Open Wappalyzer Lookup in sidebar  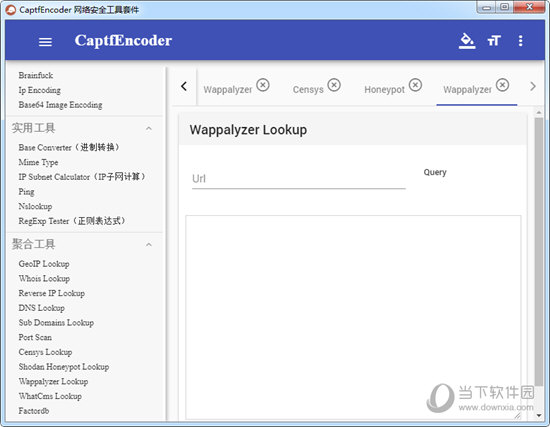[53, 382]
